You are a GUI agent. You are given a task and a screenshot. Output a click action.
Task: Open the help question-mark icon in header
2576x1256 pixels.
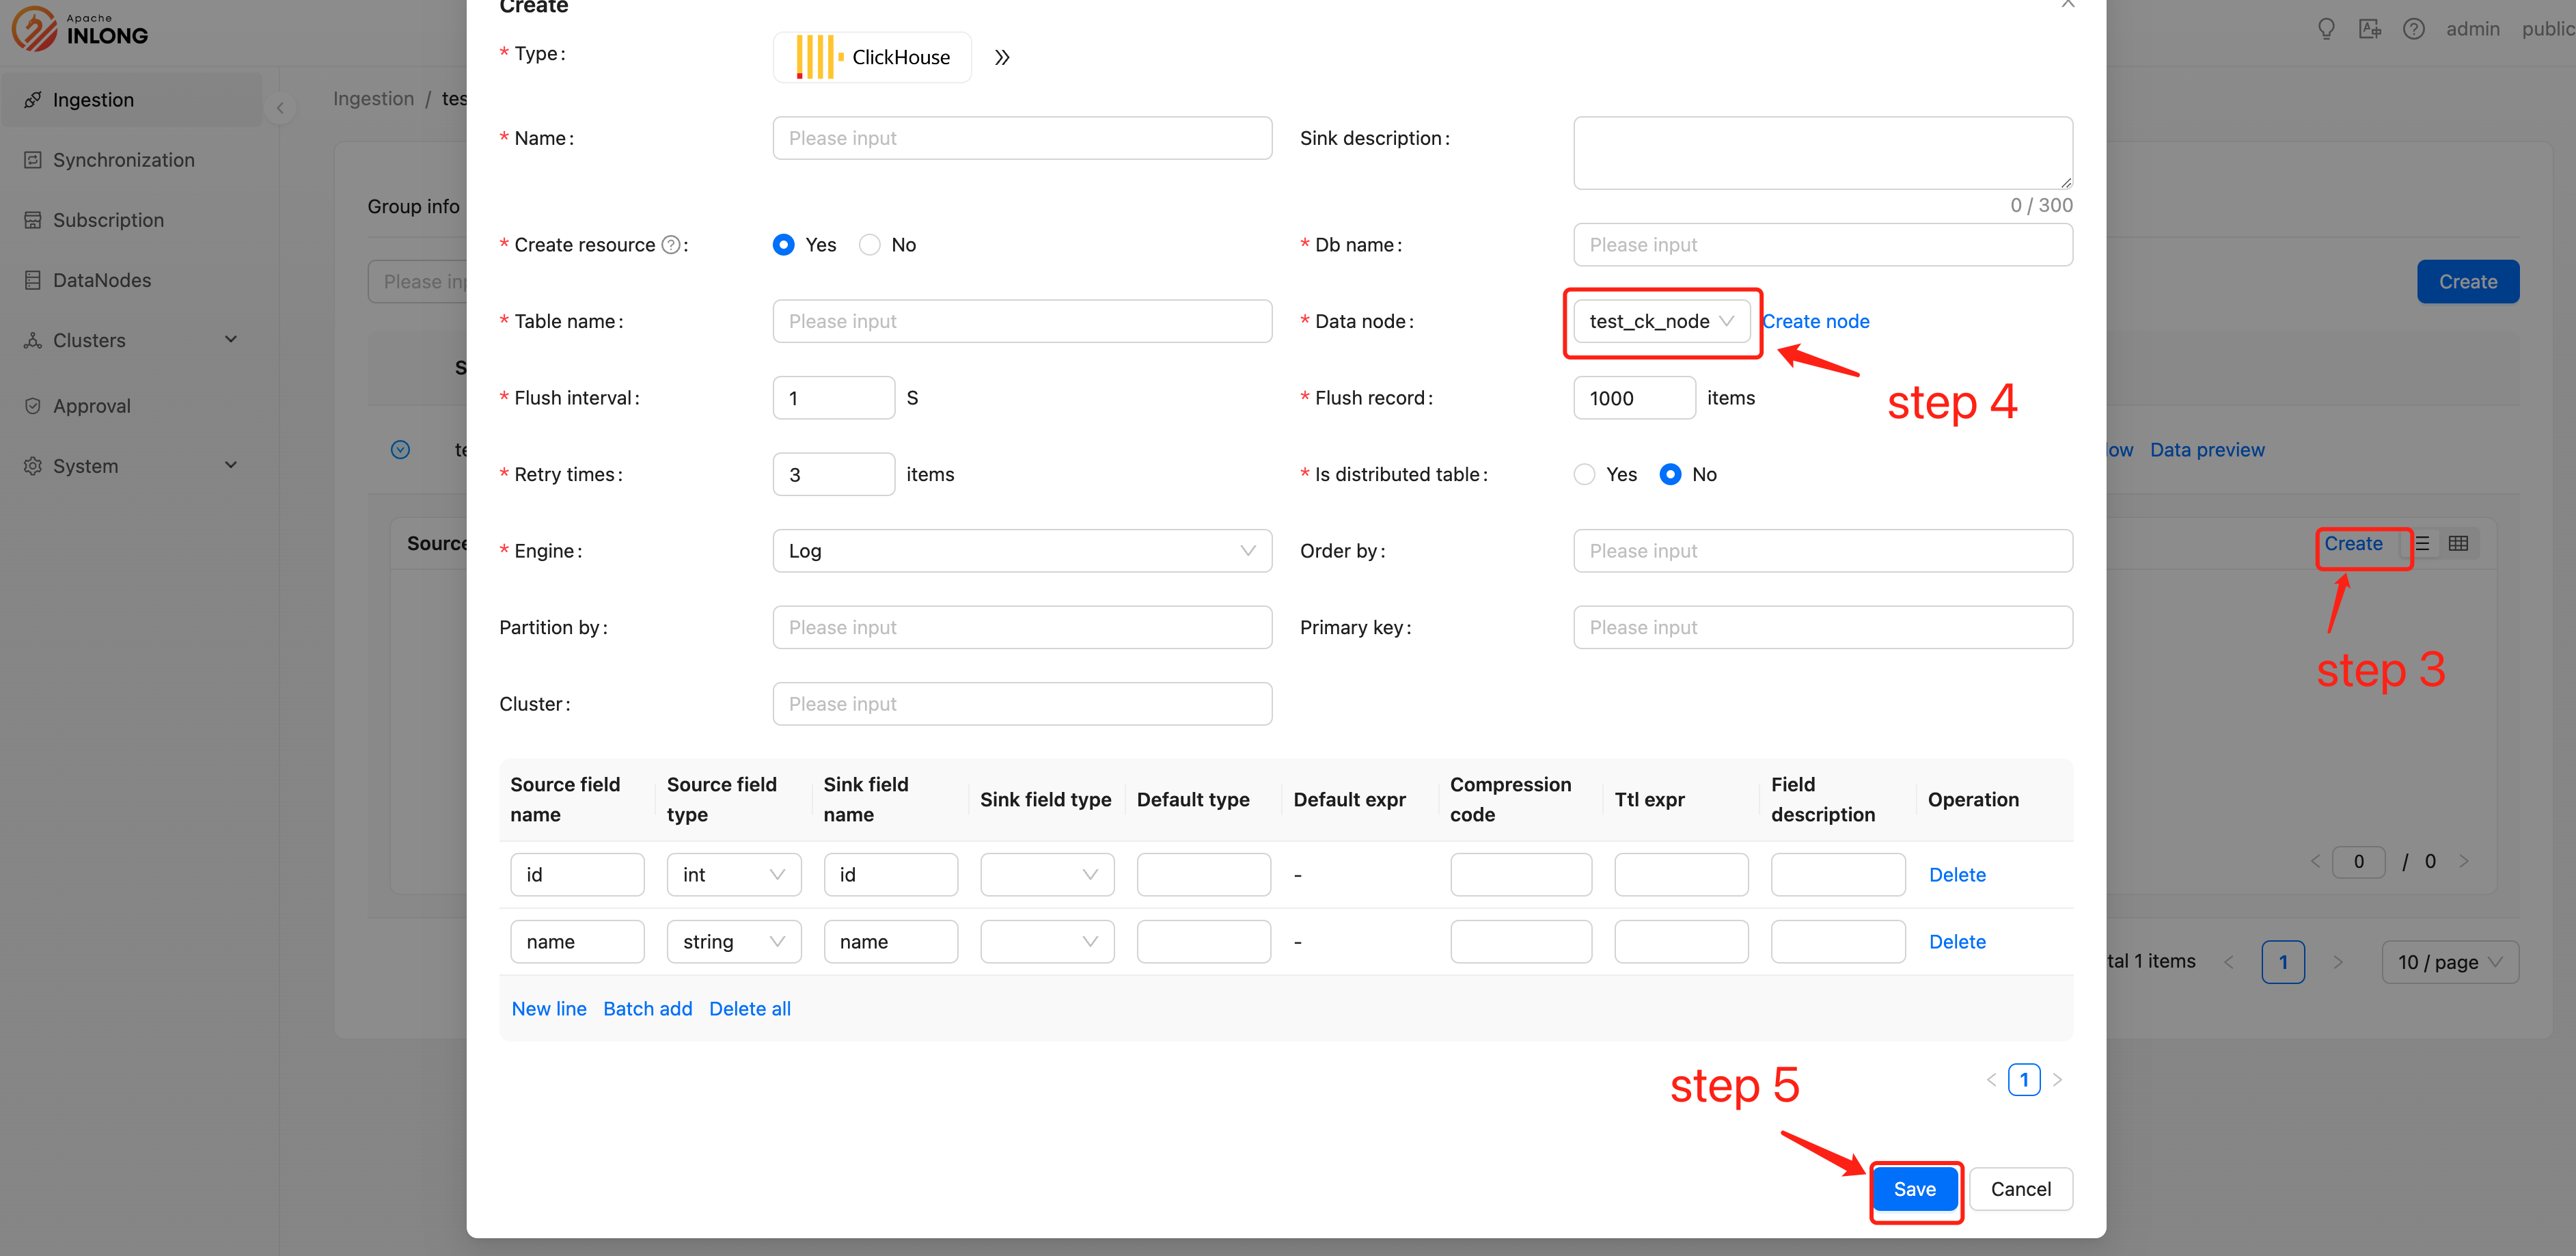coord(2413,29)
